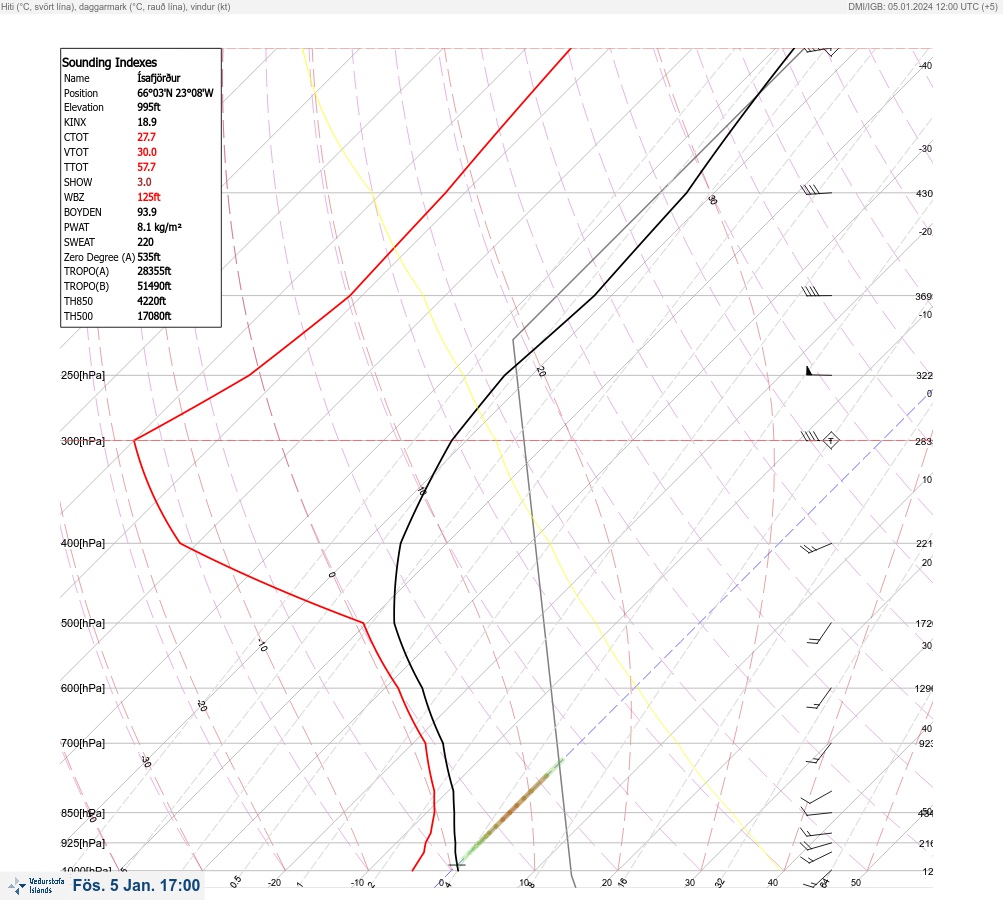
Task: Click the 'Sounding Indexes' title
Action: click(109, 62)
